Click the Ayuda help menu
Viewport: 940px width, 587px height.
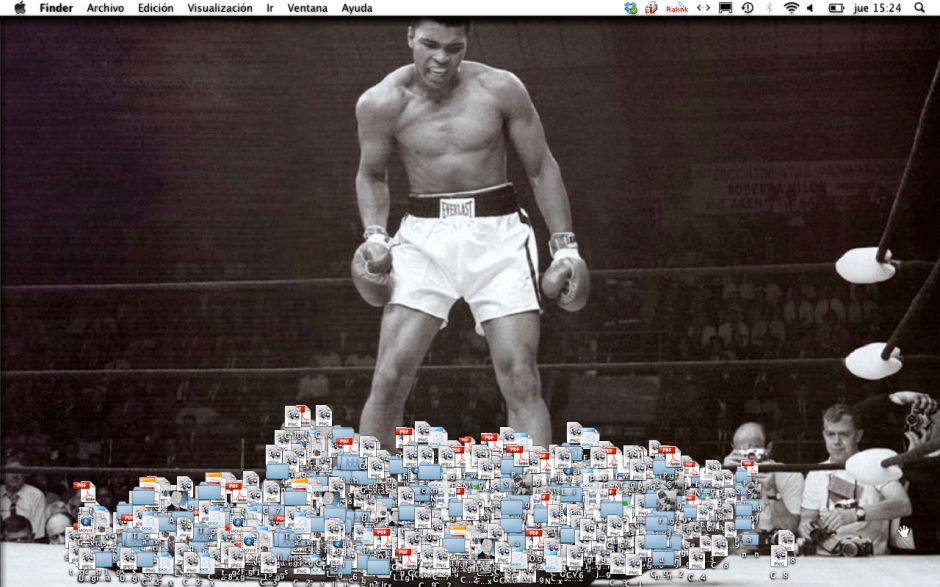[357, 8]
